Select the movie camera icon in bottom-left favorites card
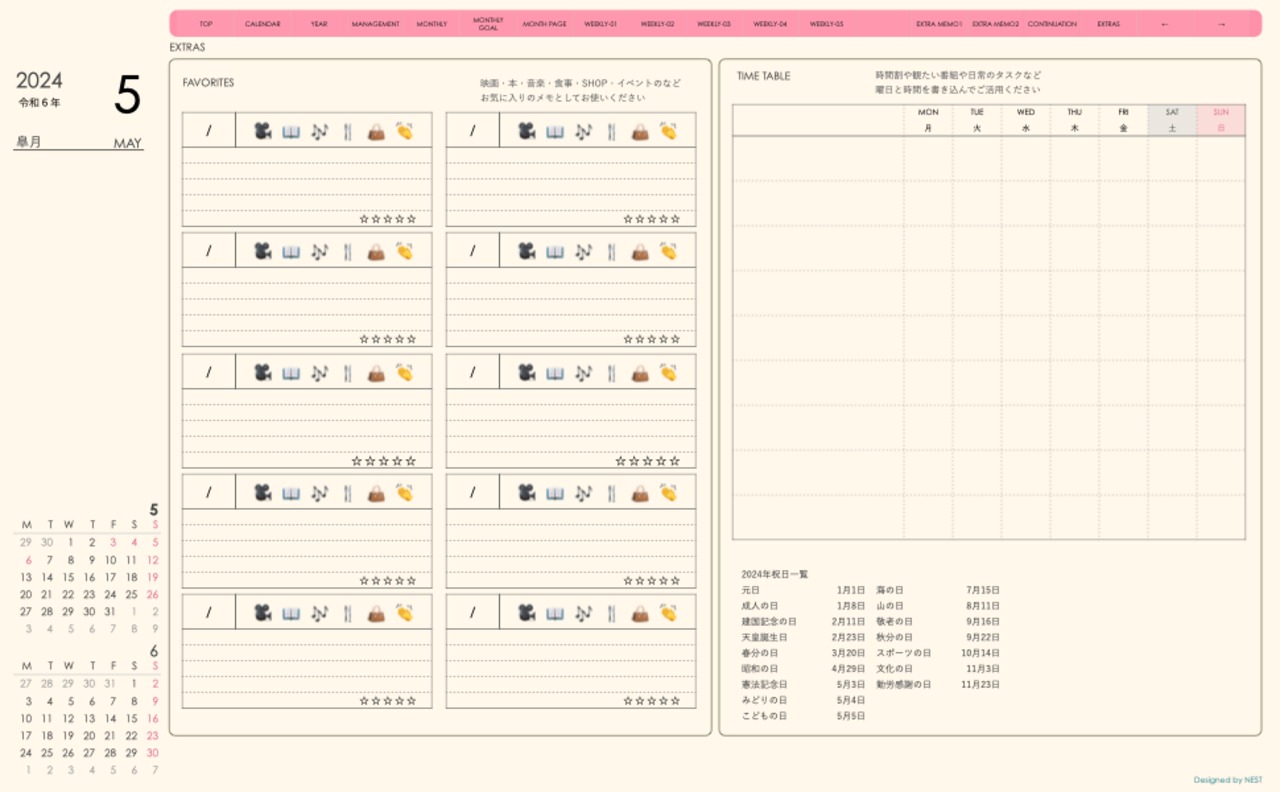 coord(262,613)
